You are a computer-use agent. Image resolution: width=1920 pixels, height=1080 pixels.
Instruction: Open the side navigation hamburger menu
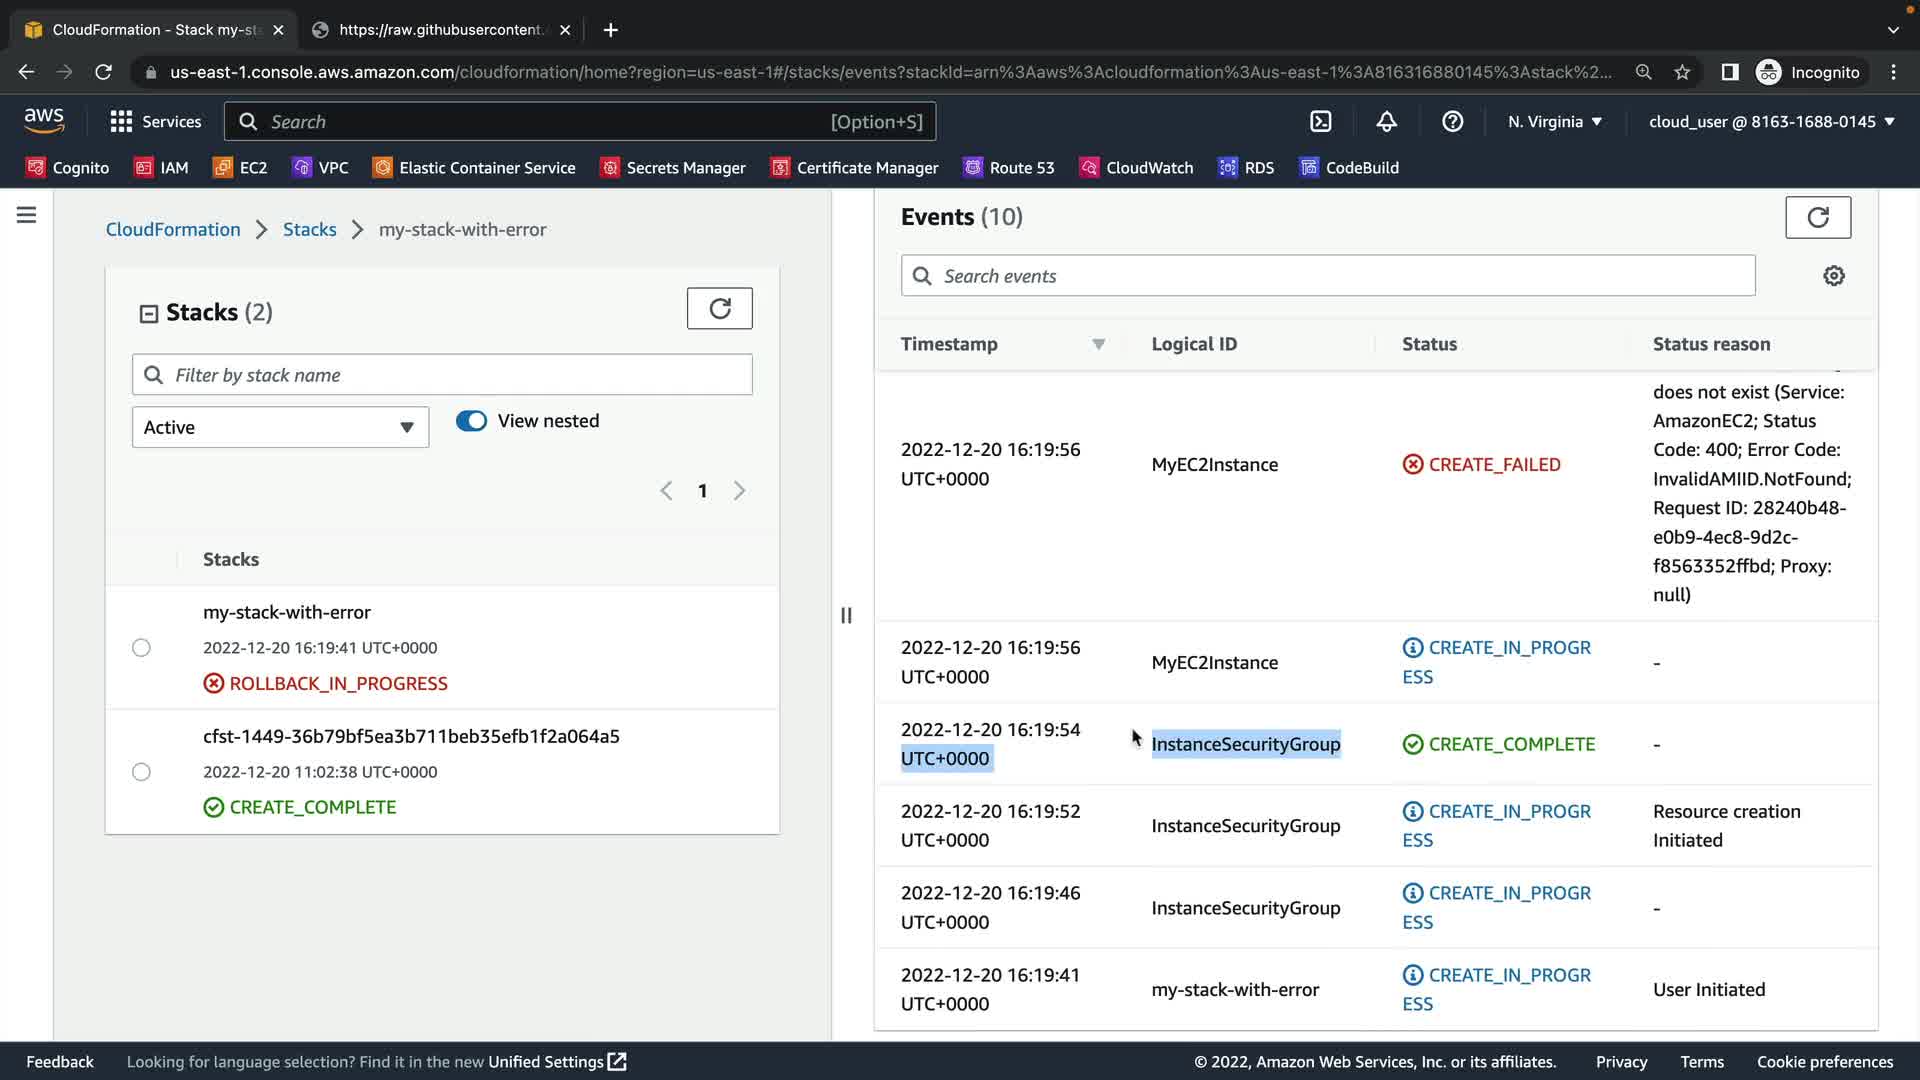pos(27,215)
